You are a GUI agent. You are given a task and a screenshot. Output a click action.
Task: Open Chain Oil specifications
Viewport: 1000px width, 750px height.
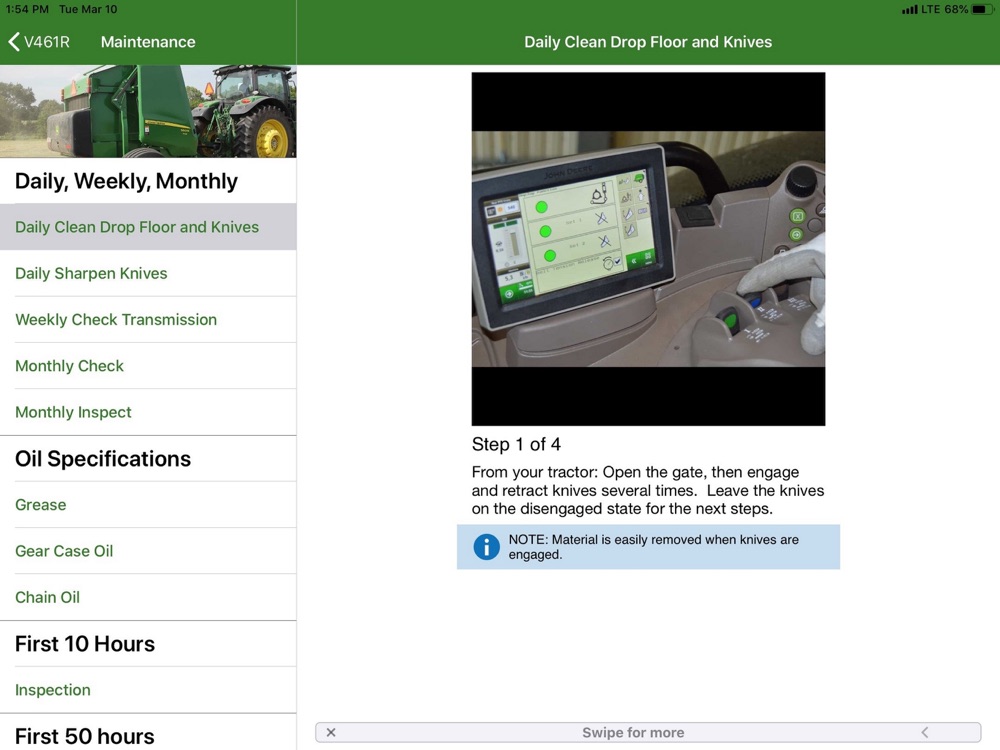point(47,597)
